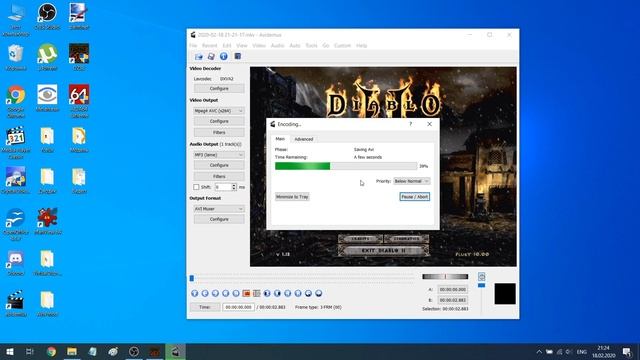
Task: Open the Windows Start menu
Action: [x=10, y=351]
